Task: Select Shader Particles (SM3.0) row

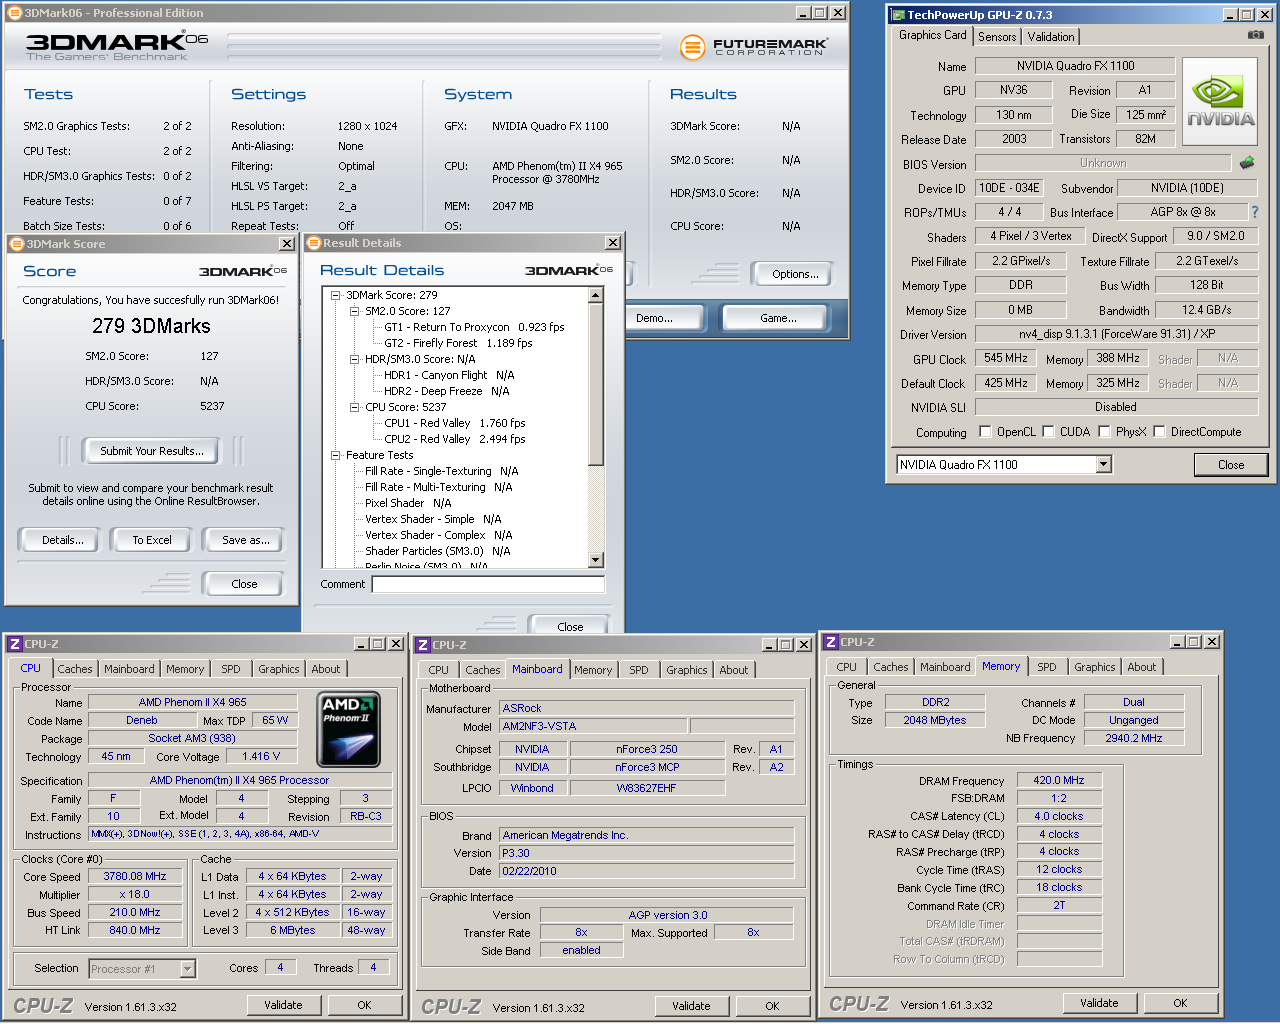Action: (437, 551)
